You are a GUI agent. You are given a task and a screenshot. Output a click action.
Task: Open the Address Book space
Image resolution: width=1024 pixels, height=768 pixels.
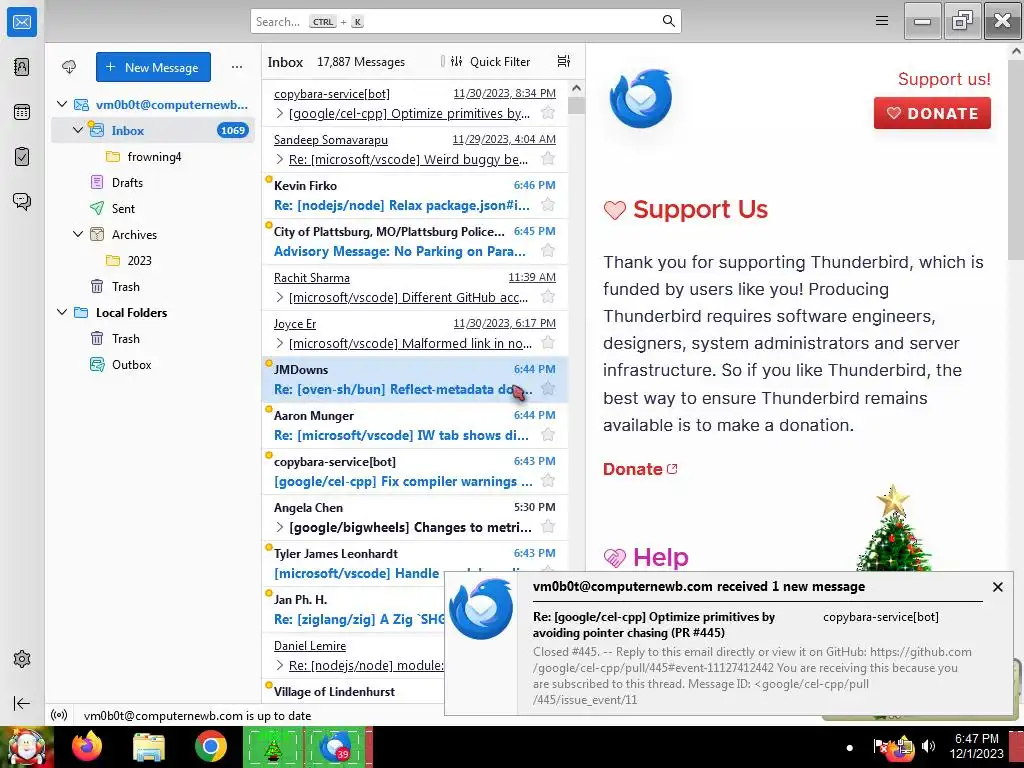click(x=22, y=67)
